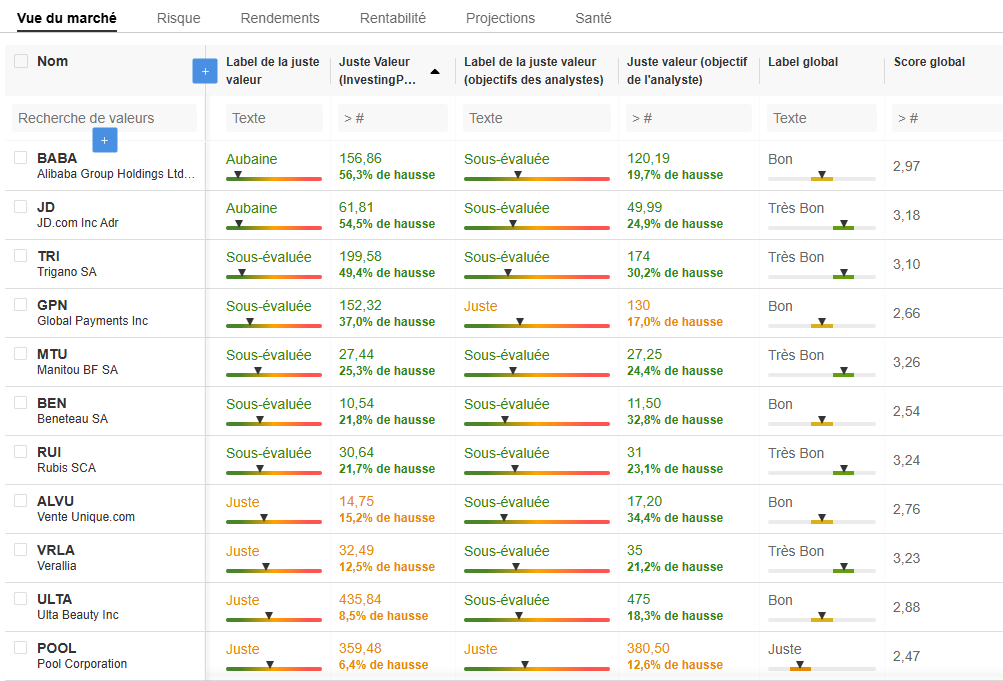Click JD's Très Bon global label gauge
The height and width of the screenshot is (681, 1003).
point(821,226)
